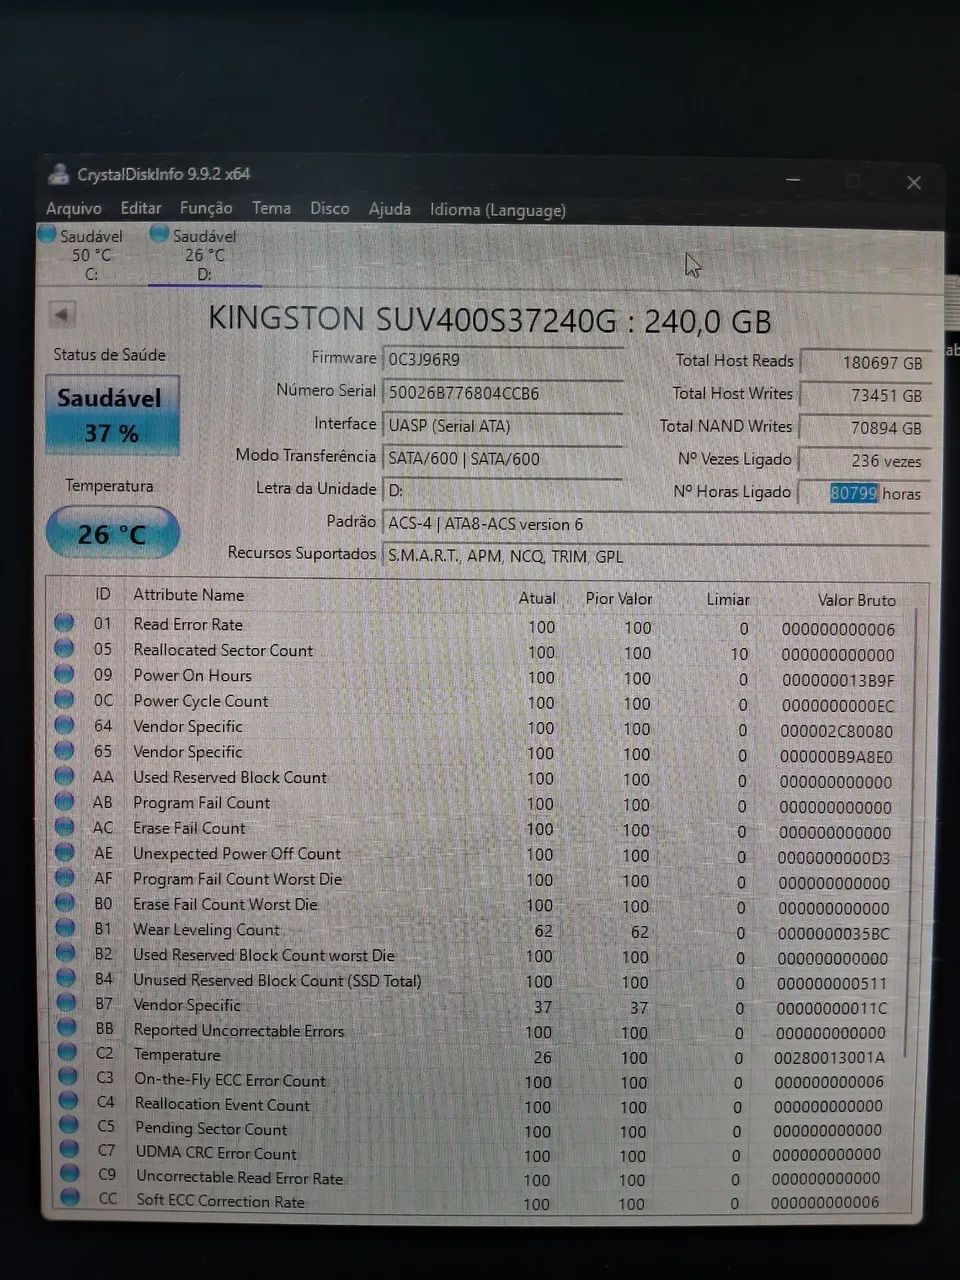Click the status orb for Power Cycle Count
Screen dimensions: 960x1280
click(64, 699)
